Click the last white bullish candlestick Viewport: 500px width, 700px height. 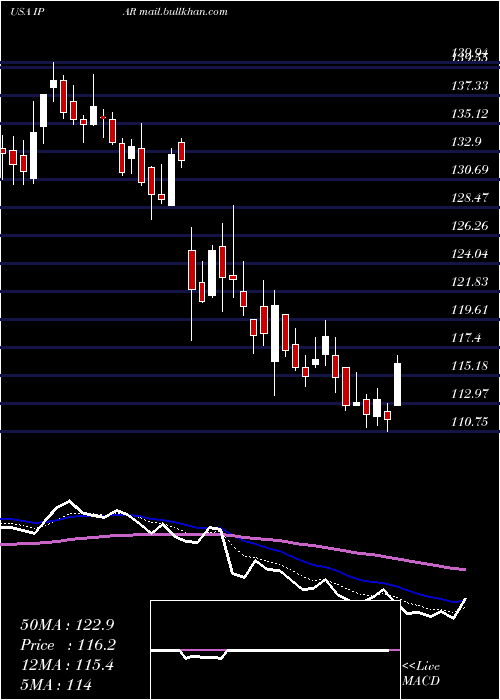tap(397, 384)
